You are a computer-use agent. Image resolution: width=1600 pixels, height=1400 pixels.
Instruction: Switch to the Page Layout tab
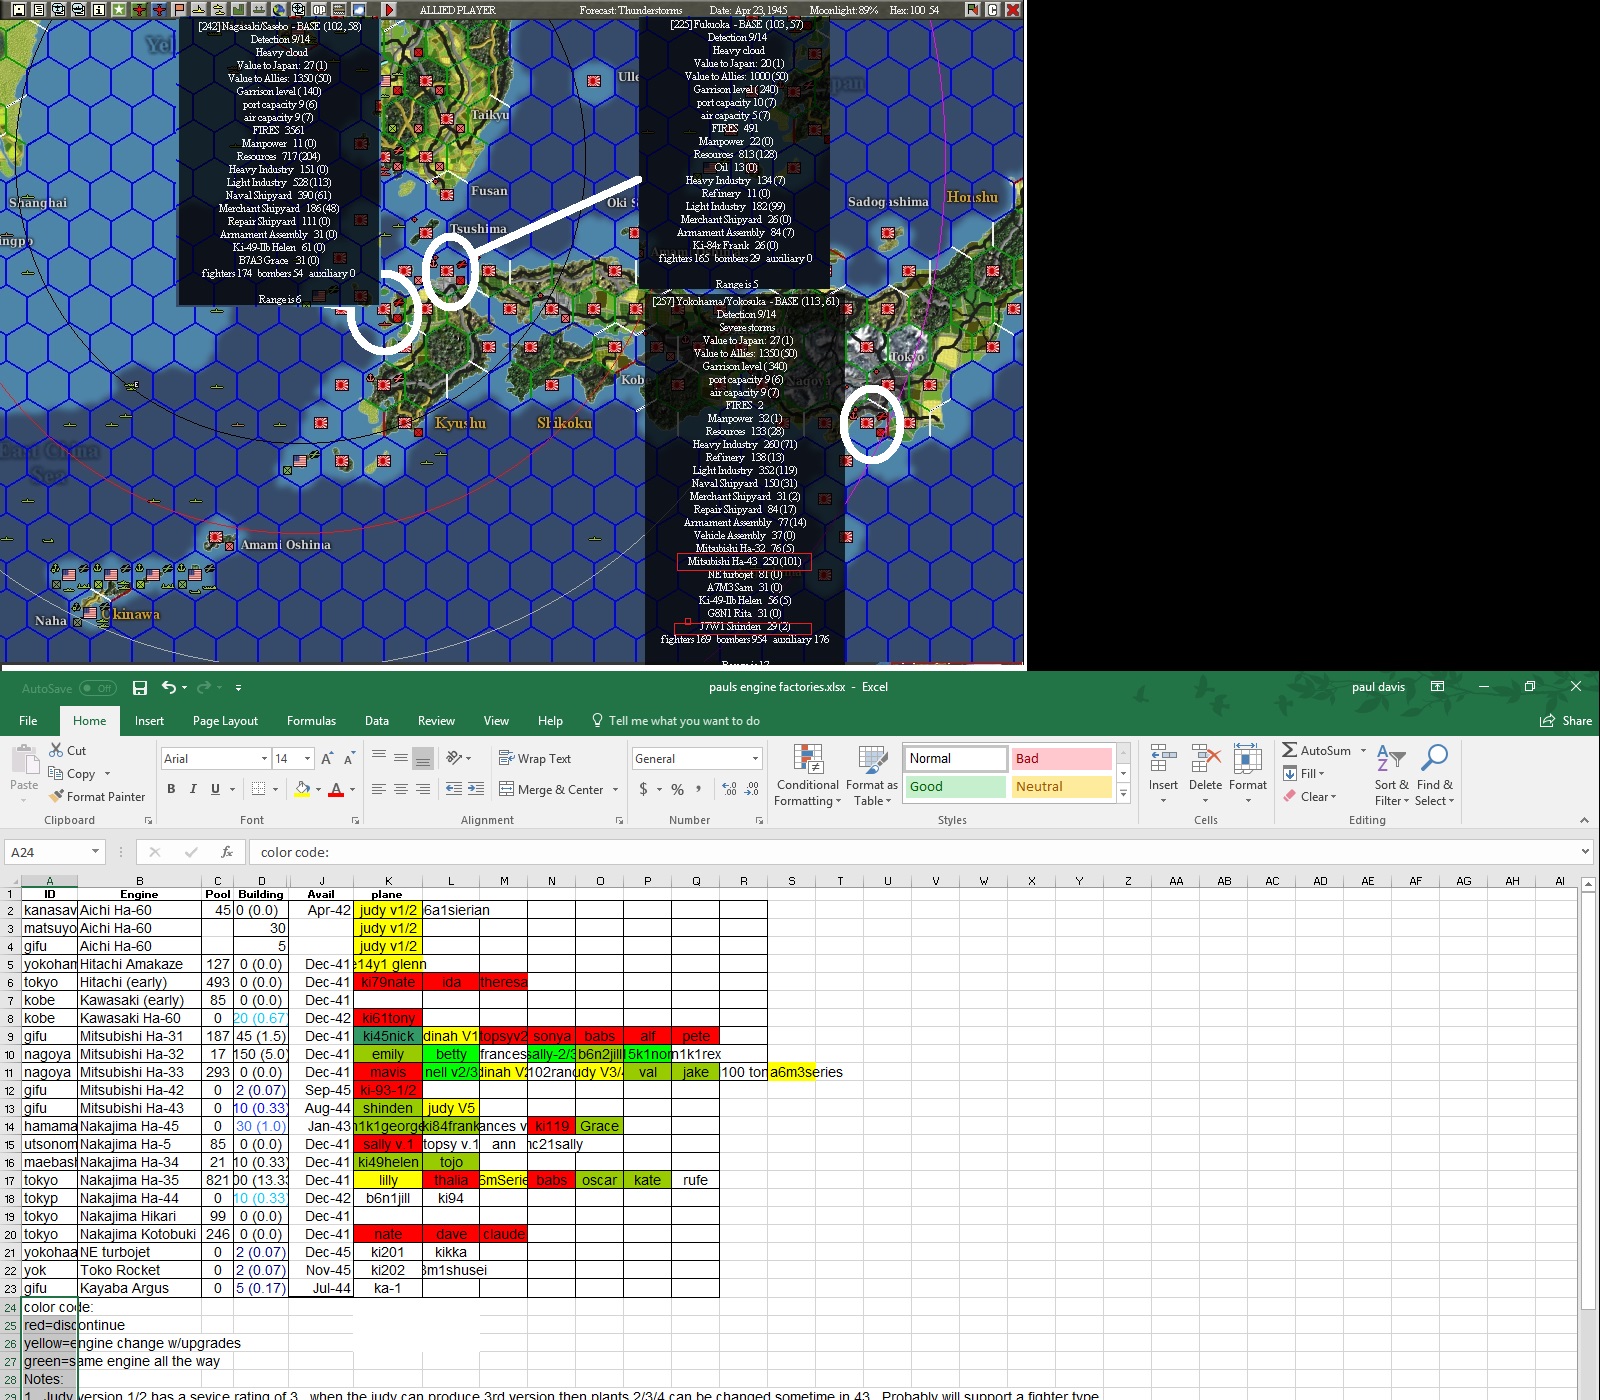click(225, 721)
